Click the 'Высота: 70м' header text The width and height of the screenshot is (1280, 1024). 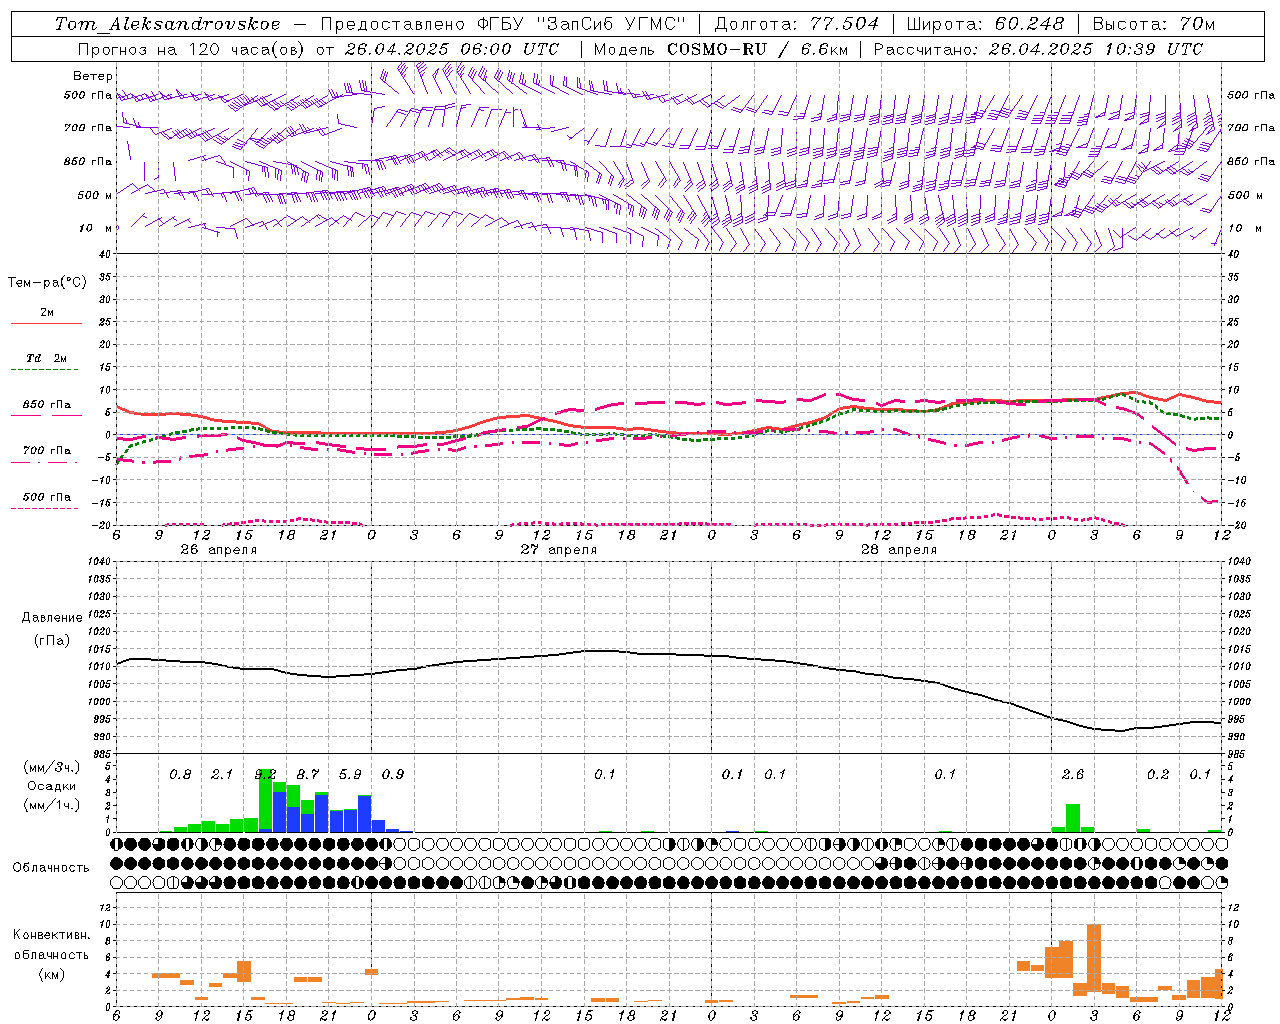[1153, 24]
